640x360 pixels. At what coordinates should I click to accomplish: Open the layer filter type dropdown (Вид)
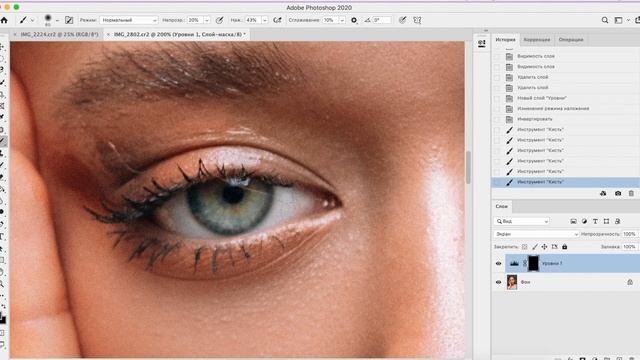522,221
